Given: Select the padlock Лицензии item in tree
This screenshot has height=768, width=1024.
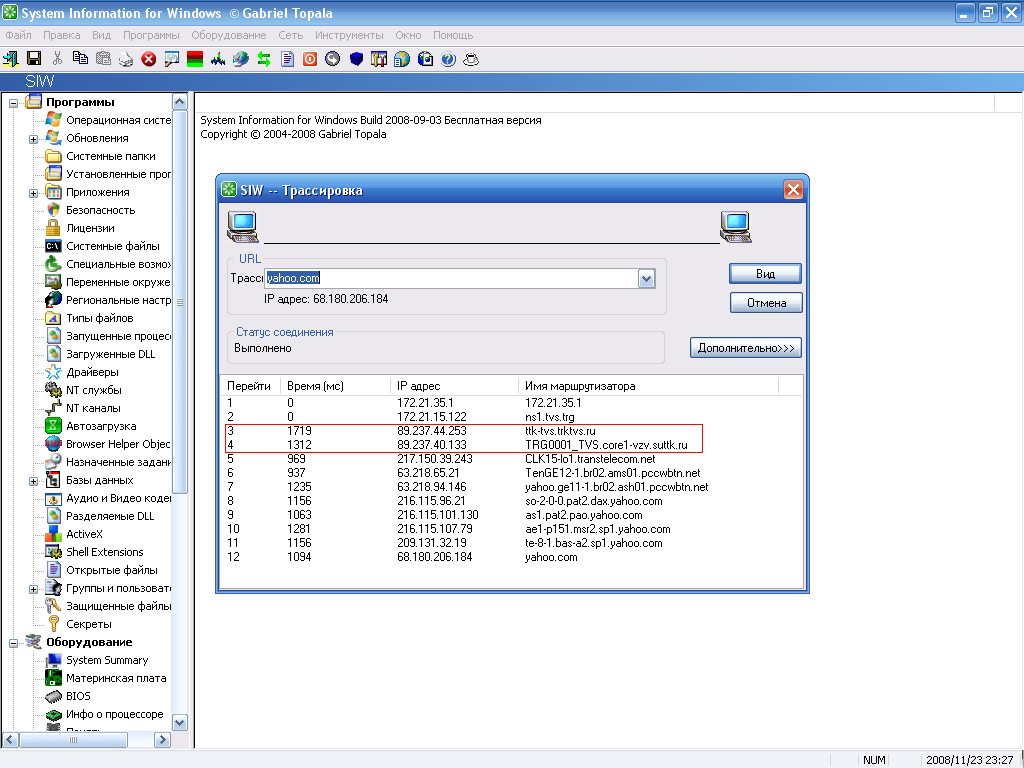Looking at the screenshot, I should coord(90,228).
